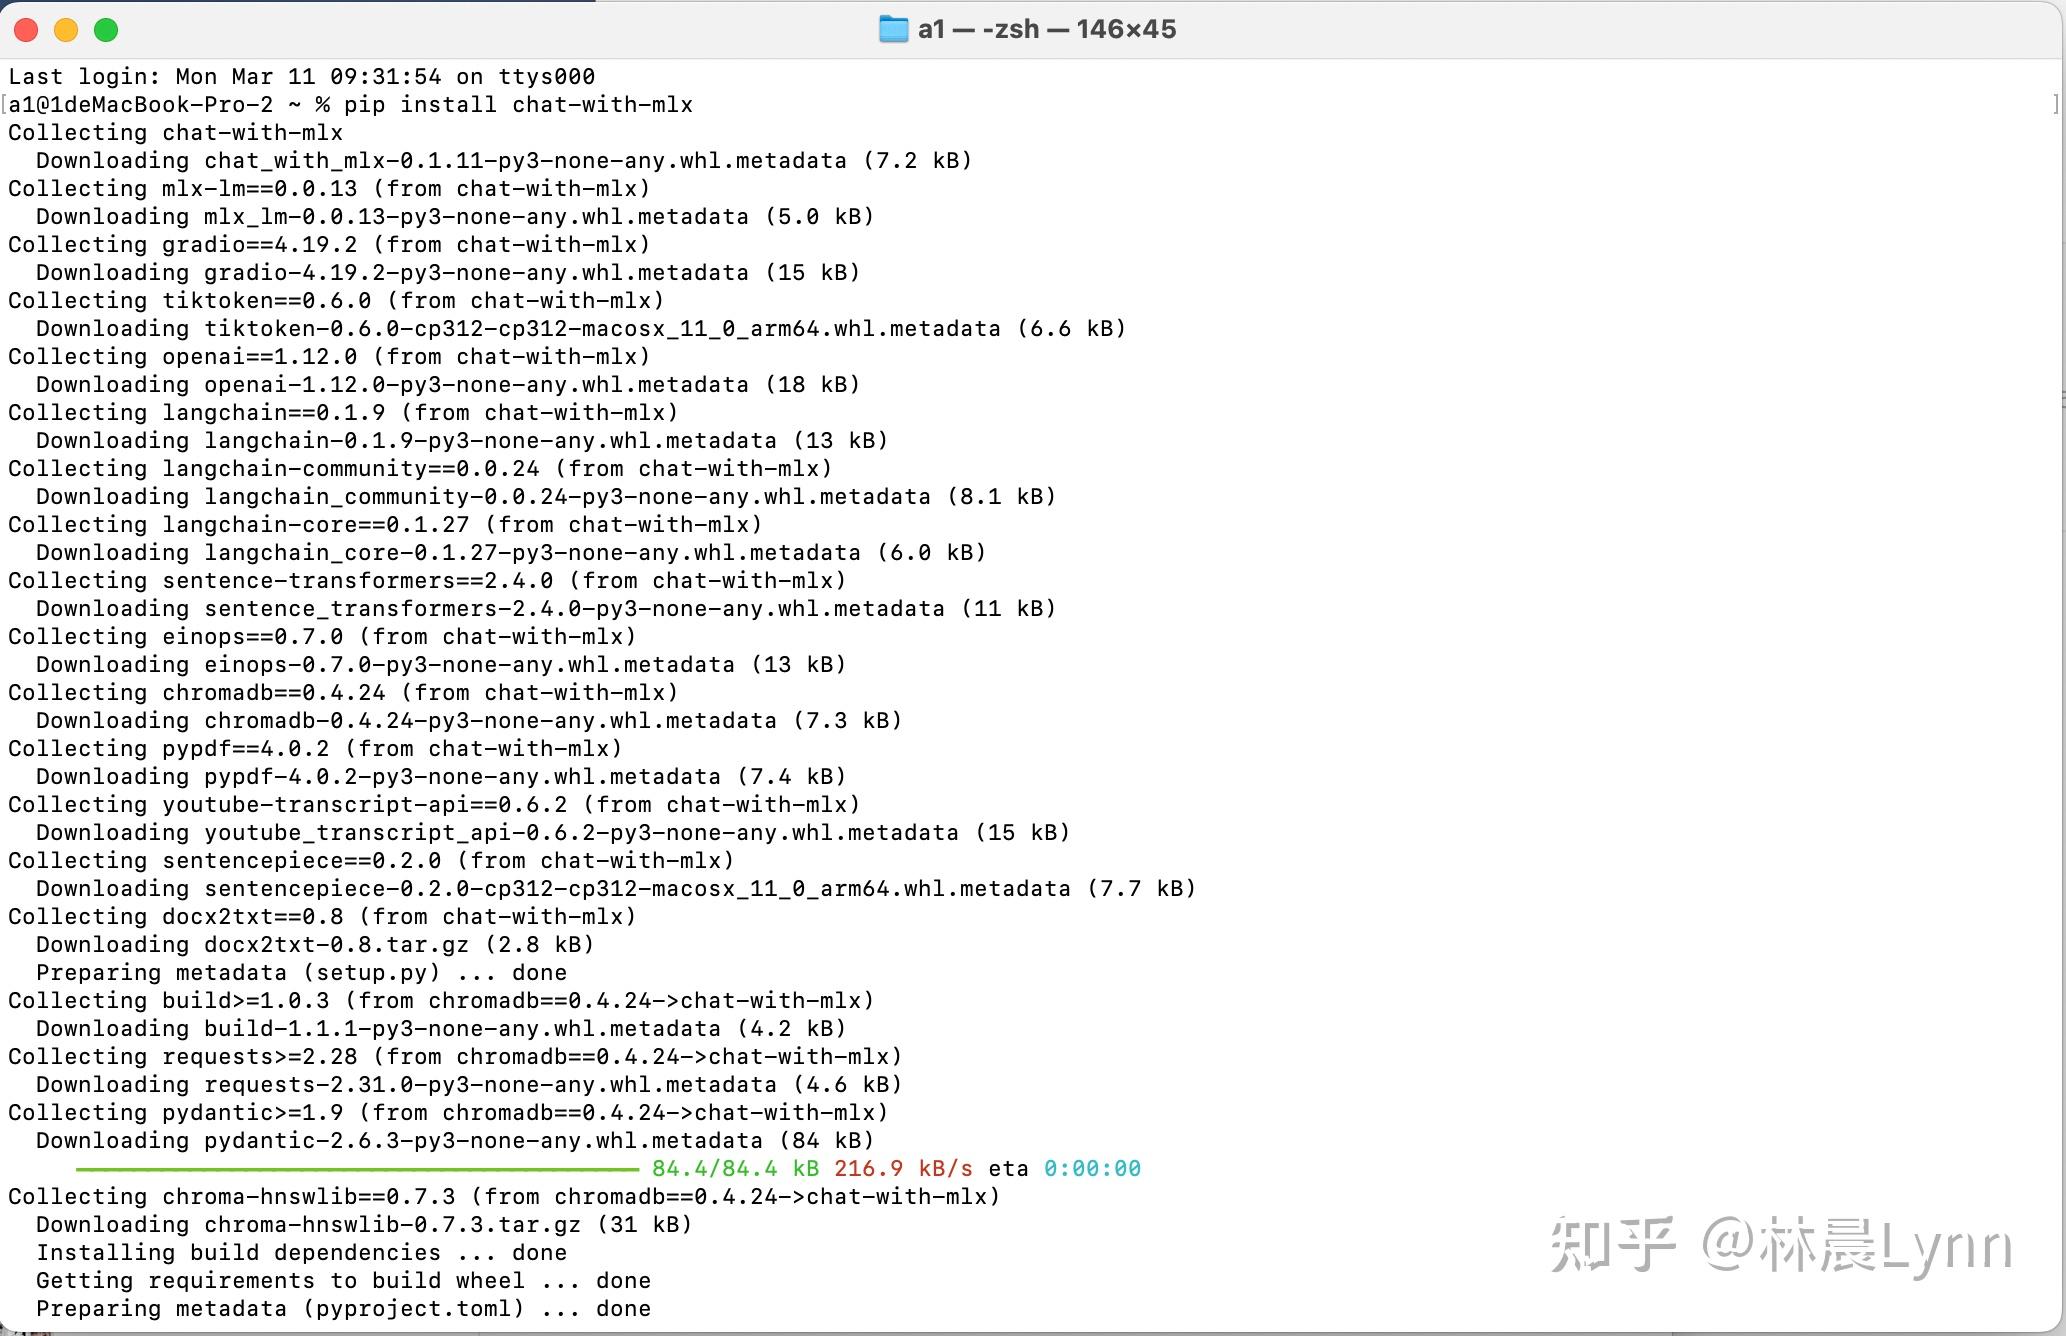Screen dimensions: 2066x1336
Task: Click the docx2txt-0.8.tar.gz download line
Action: pyautogui.click(x=313, y=944)
